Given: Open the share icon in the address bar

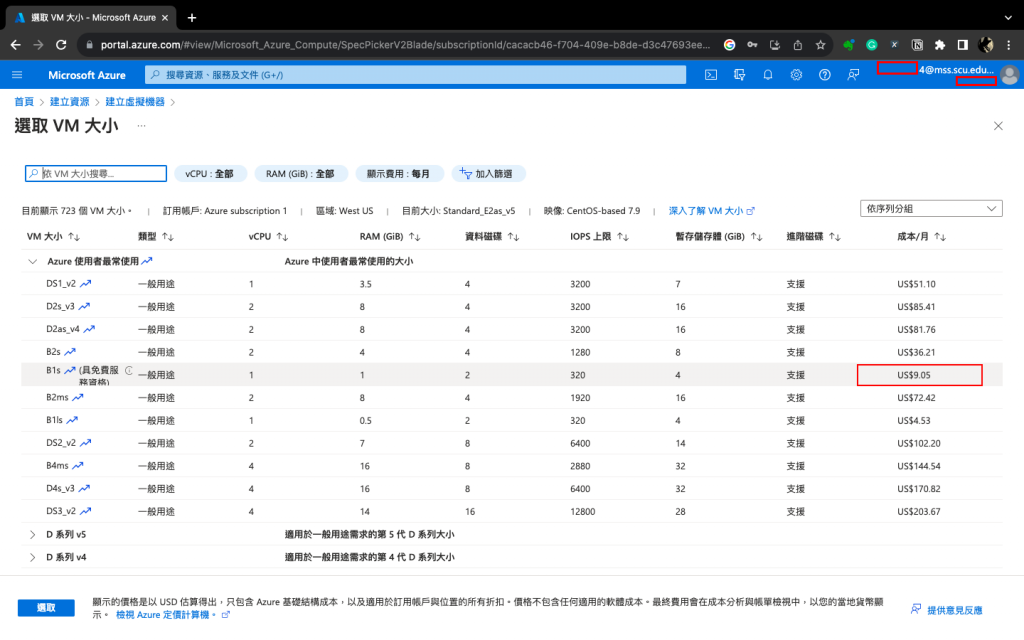Looking at the screenshot, I should (797, 45).
